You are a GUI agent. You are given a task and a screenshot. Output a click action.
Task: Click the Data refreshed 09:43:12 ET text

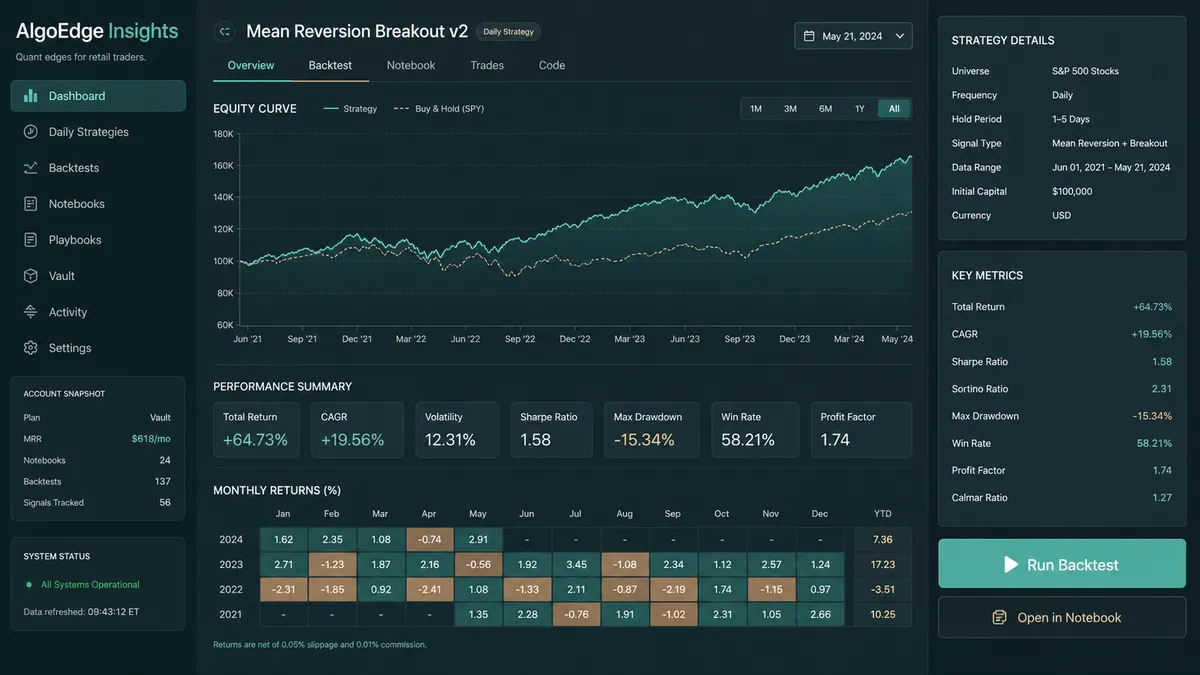tap(82, 611)
